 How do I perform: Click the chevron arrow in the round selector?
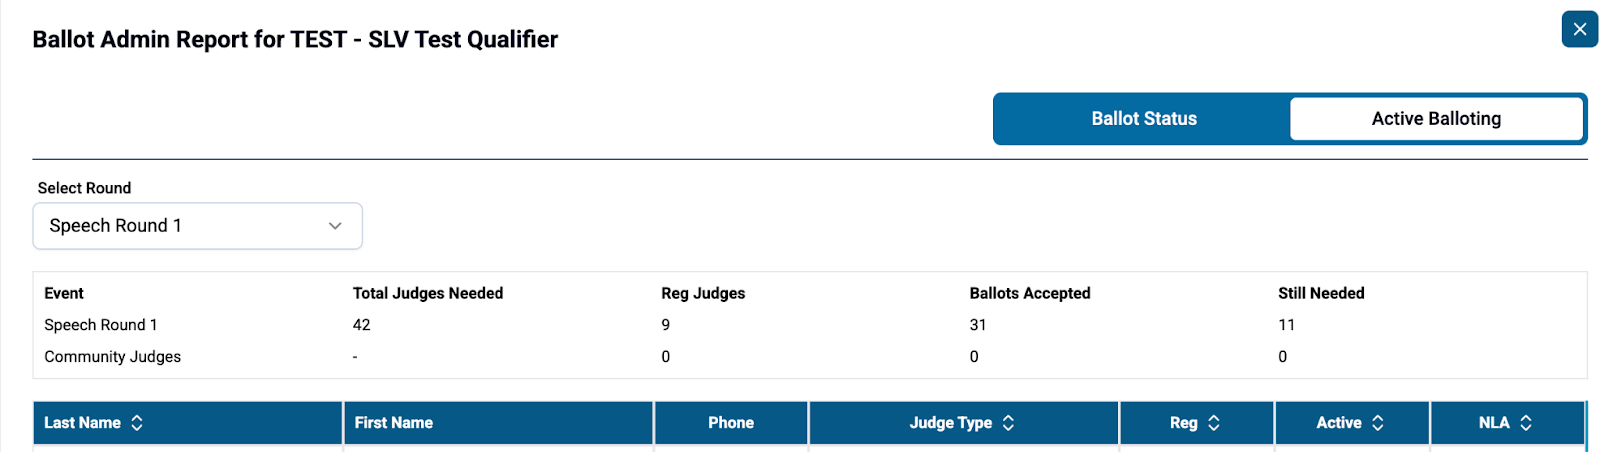(x=335, y=226)
